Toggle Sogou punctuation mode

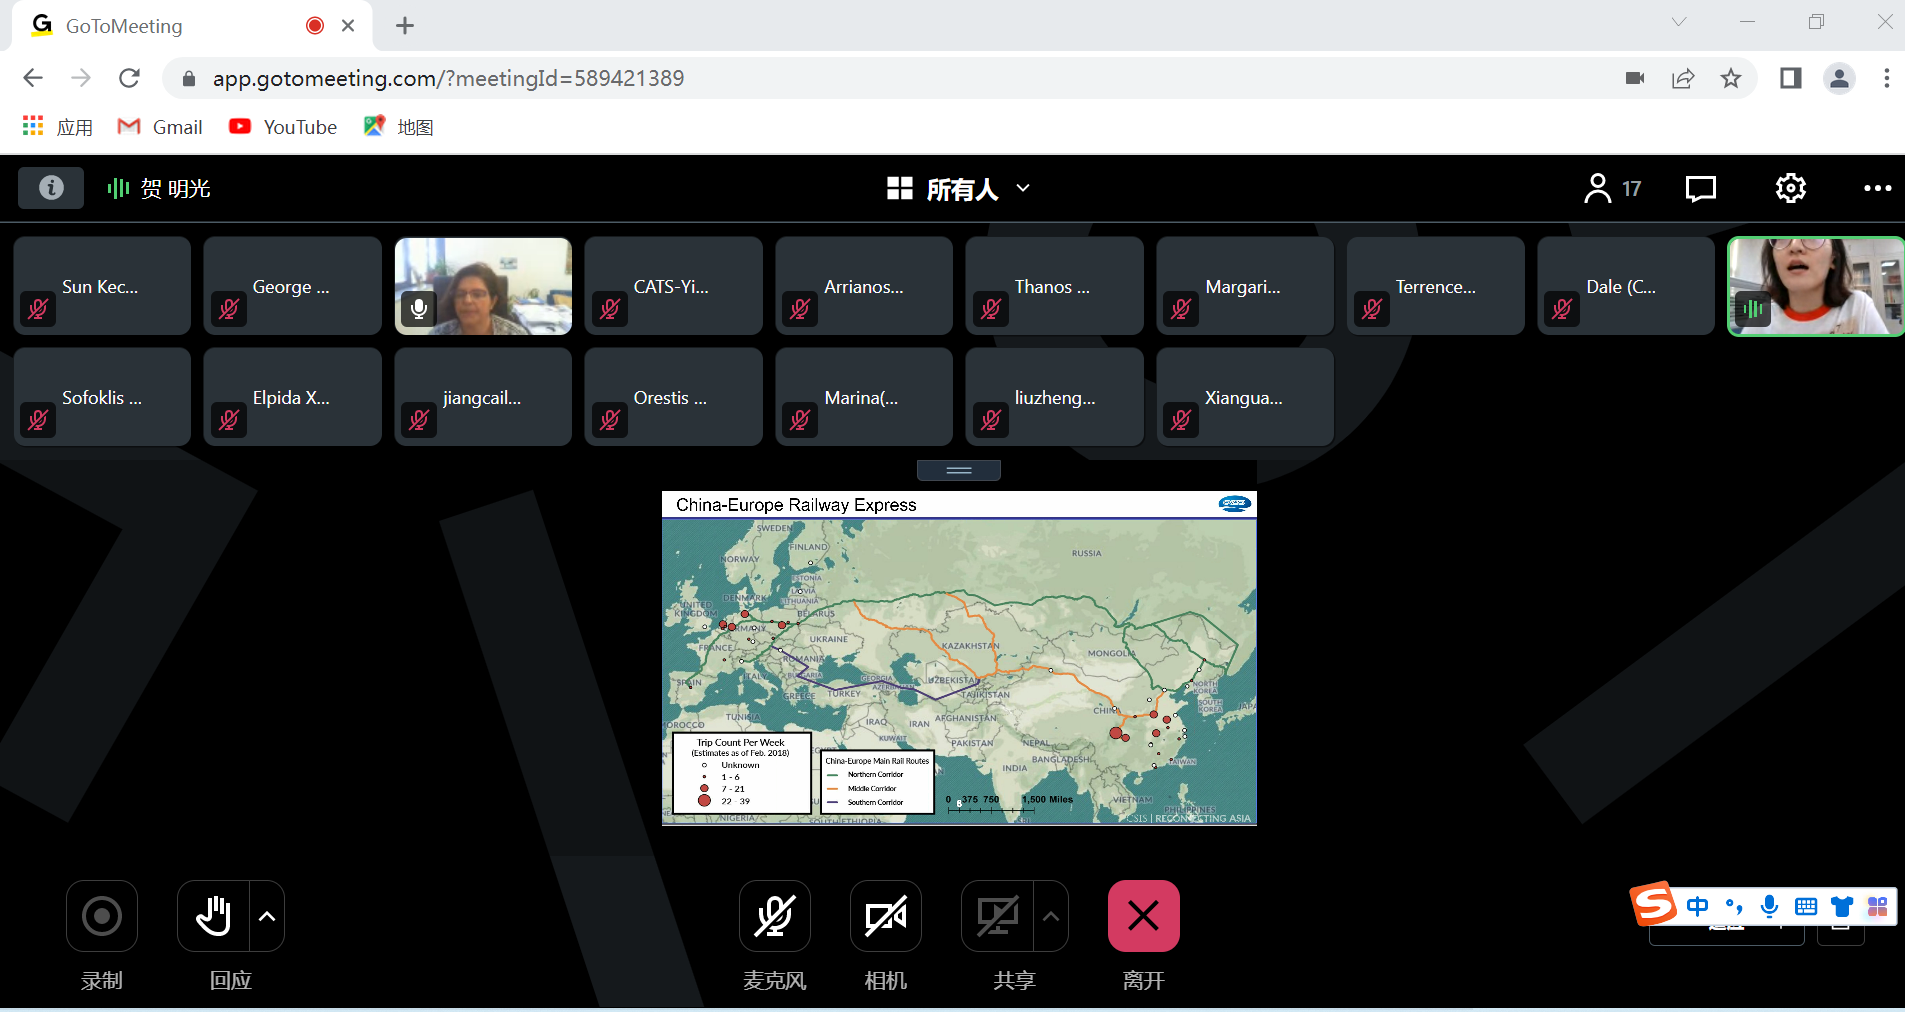coord(1734,907)
